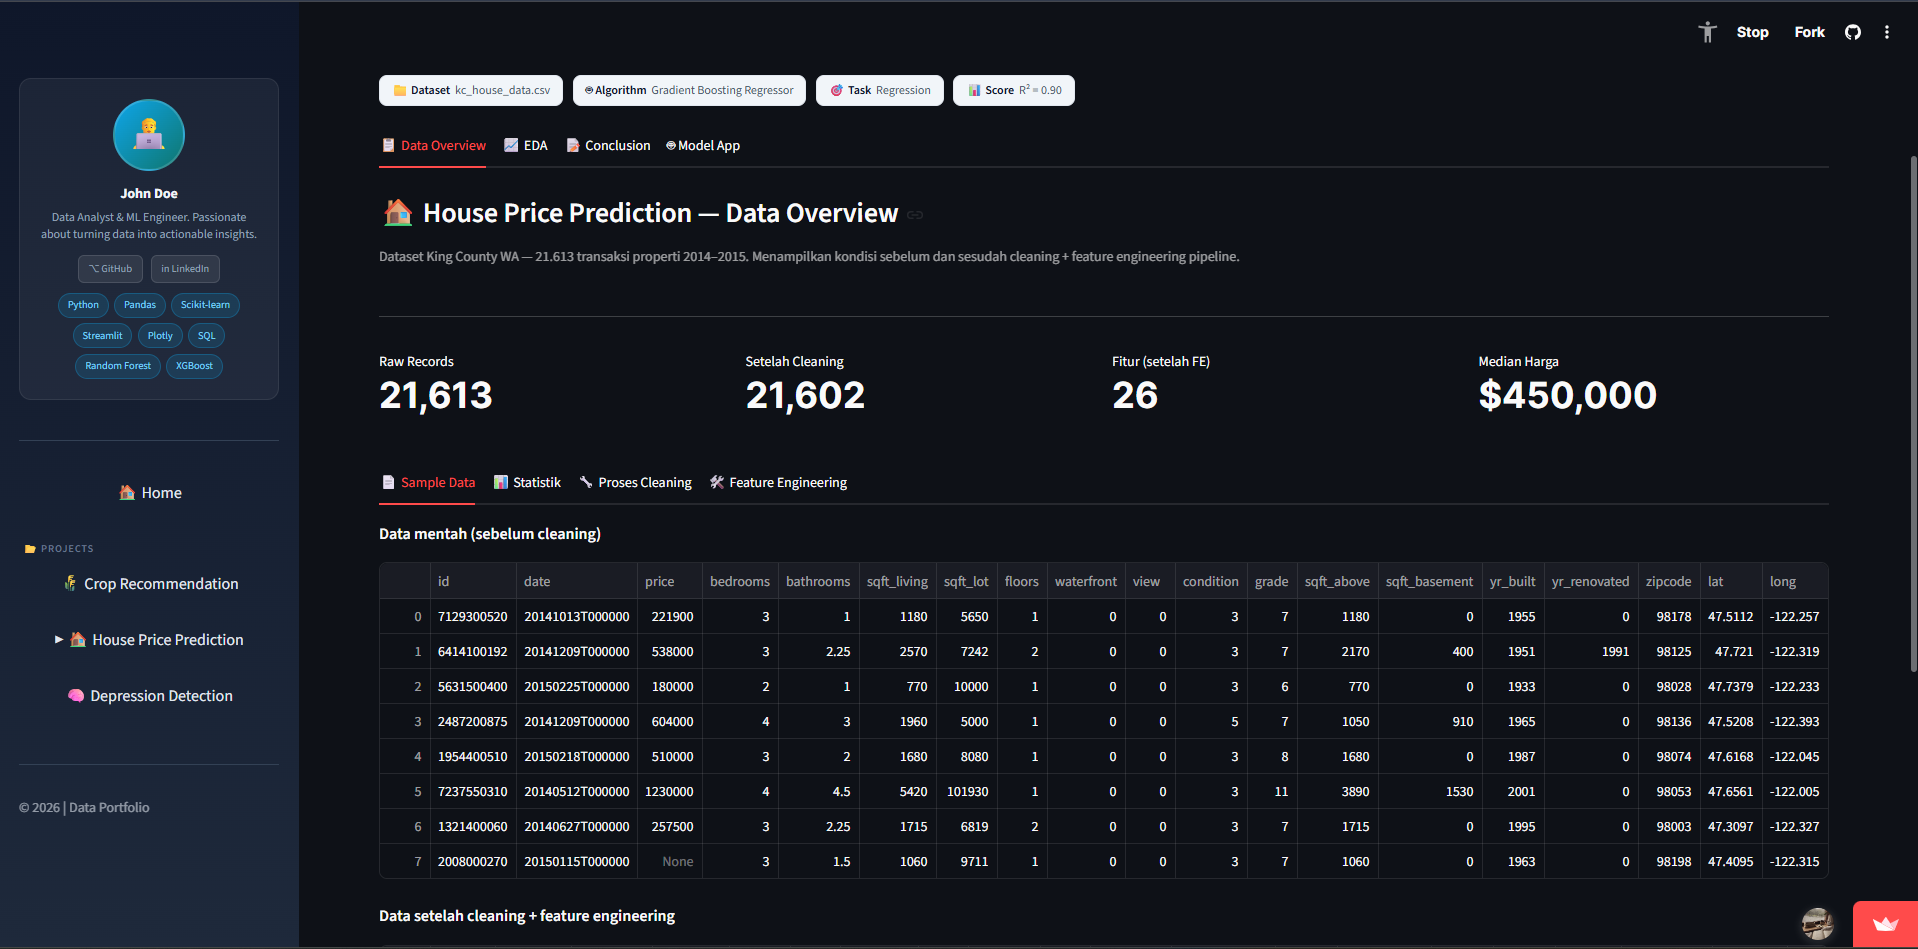Screen dimensions: 1918x949
Task: Open the app creator avatar thumbnail
Action: [1817, 924]
